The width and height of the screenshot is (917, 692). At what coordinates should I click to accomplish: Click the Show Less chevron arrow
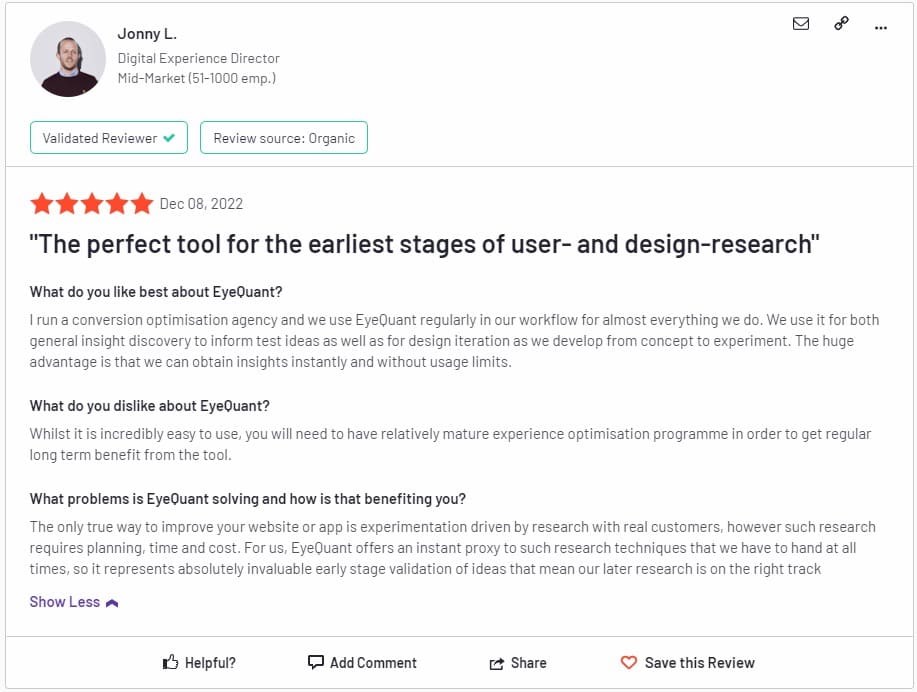112,603
